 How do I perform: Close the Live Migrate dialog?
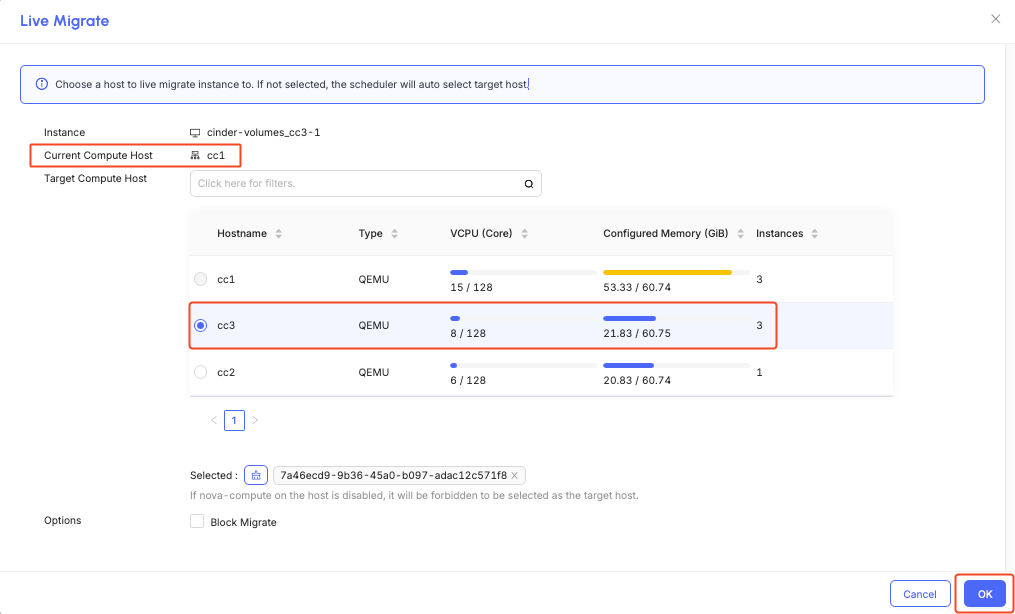[996, 19]
